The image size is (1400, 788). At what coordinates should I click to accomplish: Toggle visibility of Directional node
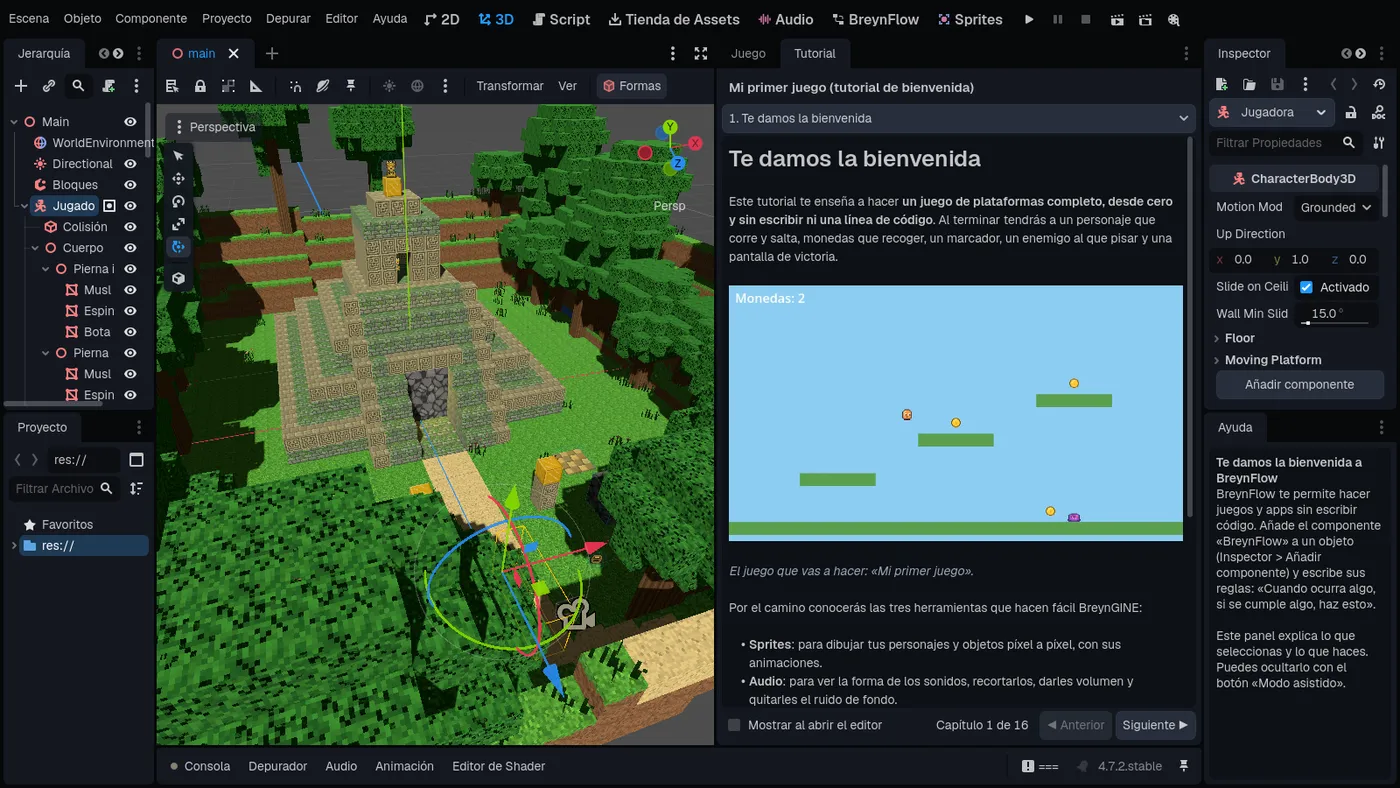coord(130,164)
